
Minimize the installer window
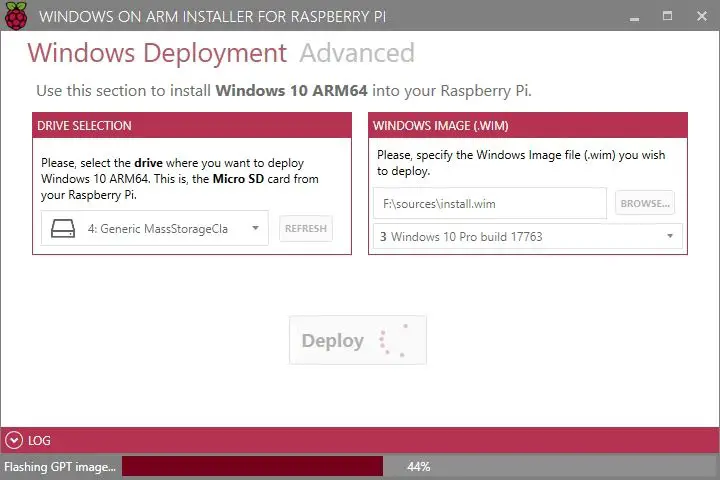(x=635, y=17)
